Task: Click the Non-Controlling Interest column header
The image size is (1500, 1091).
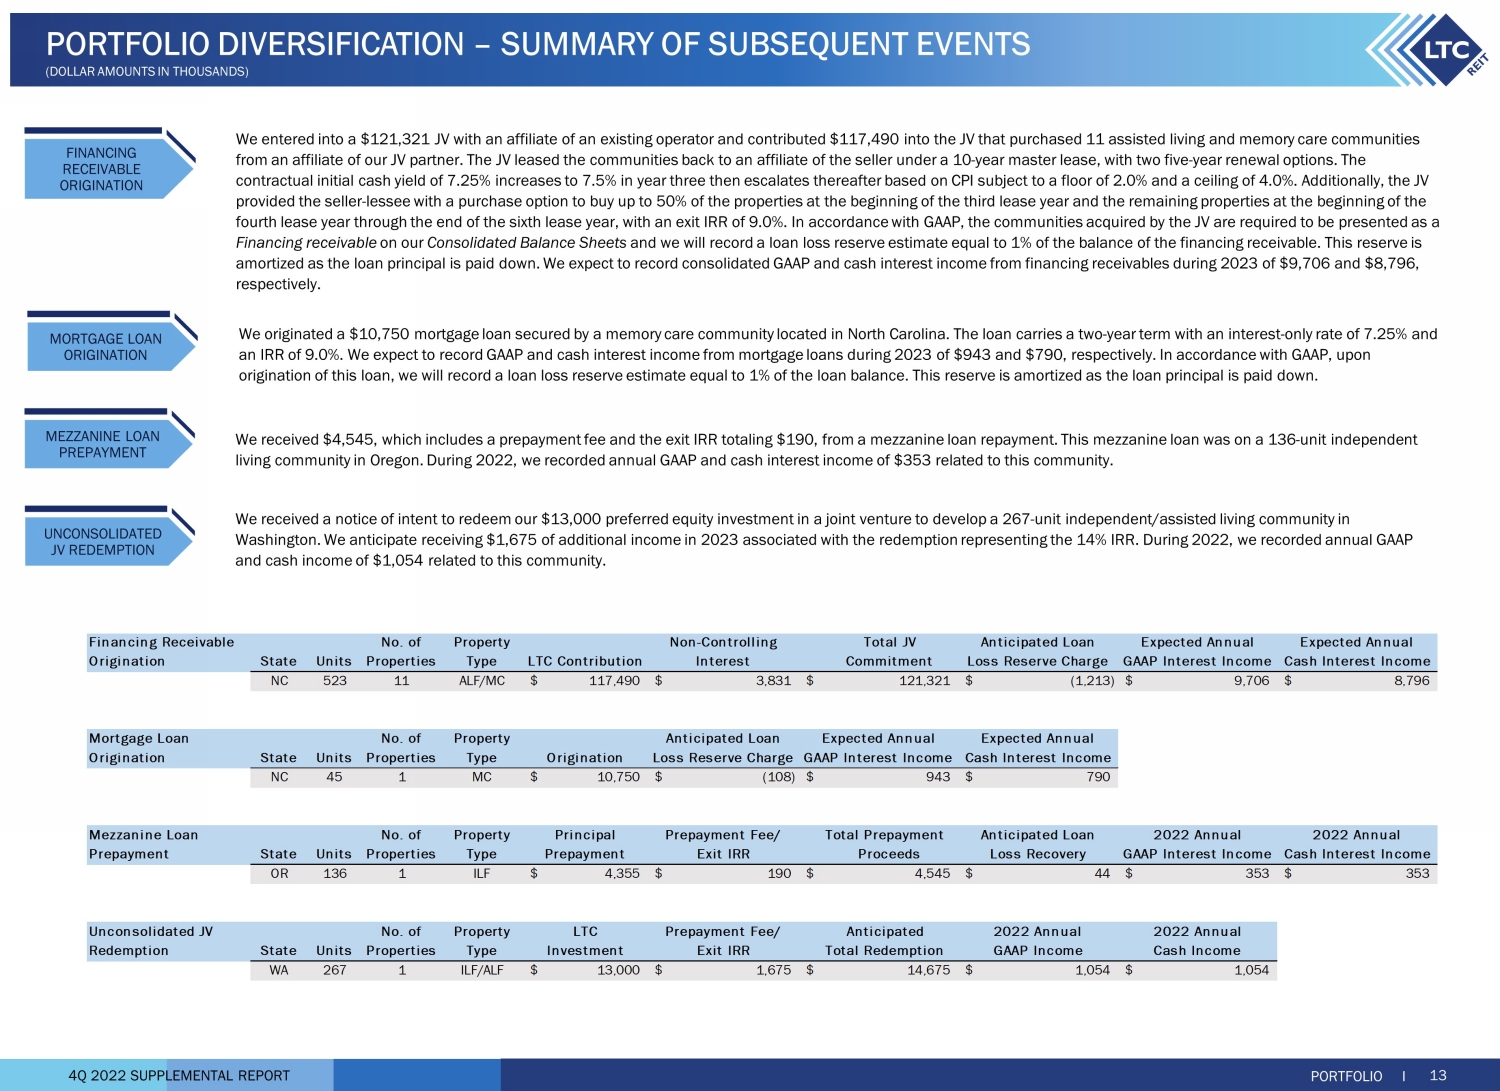Action: (x=723, y=652)
